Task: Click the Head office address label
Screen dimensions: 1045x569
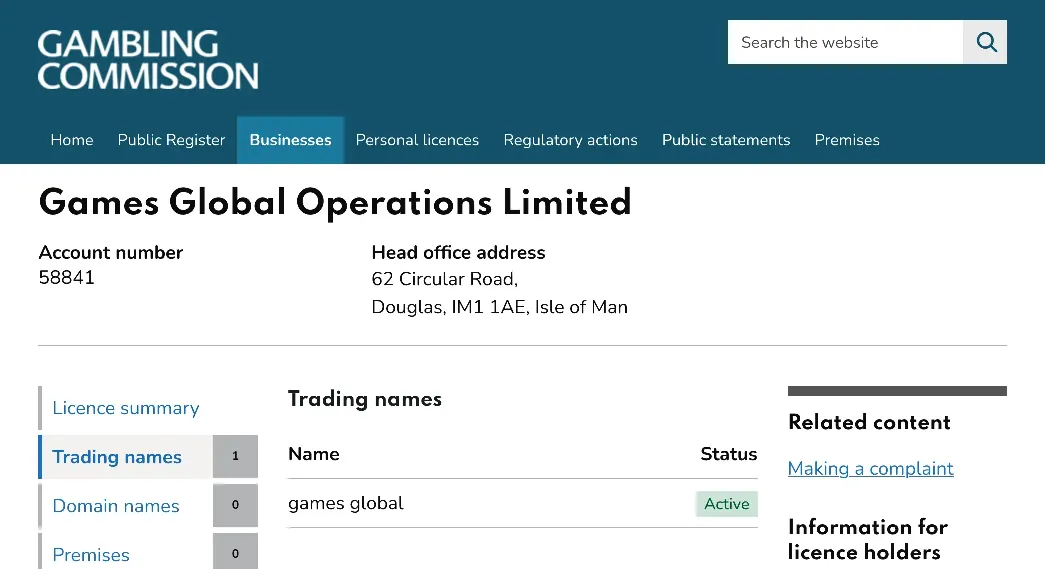Action: tap(459, 253)
